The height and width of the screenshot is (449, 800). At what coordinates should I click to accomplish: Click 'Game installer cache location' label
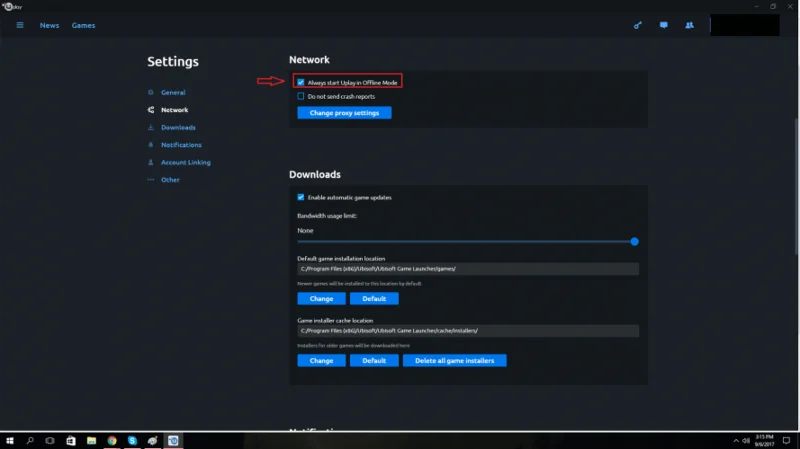pyautogui.click(x=335, y=320)
